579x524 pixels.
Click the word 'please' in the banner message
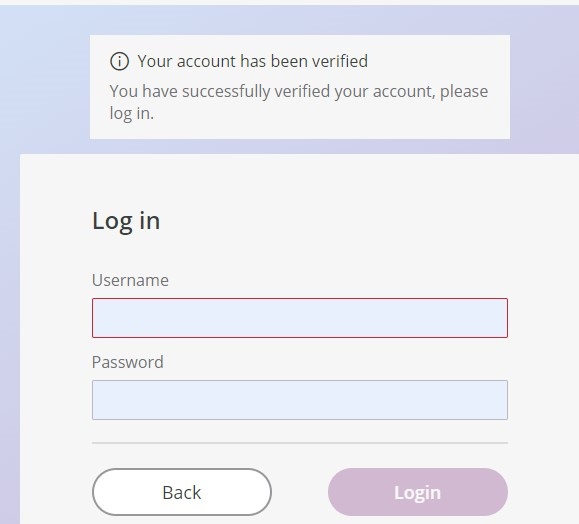point(464,92)
